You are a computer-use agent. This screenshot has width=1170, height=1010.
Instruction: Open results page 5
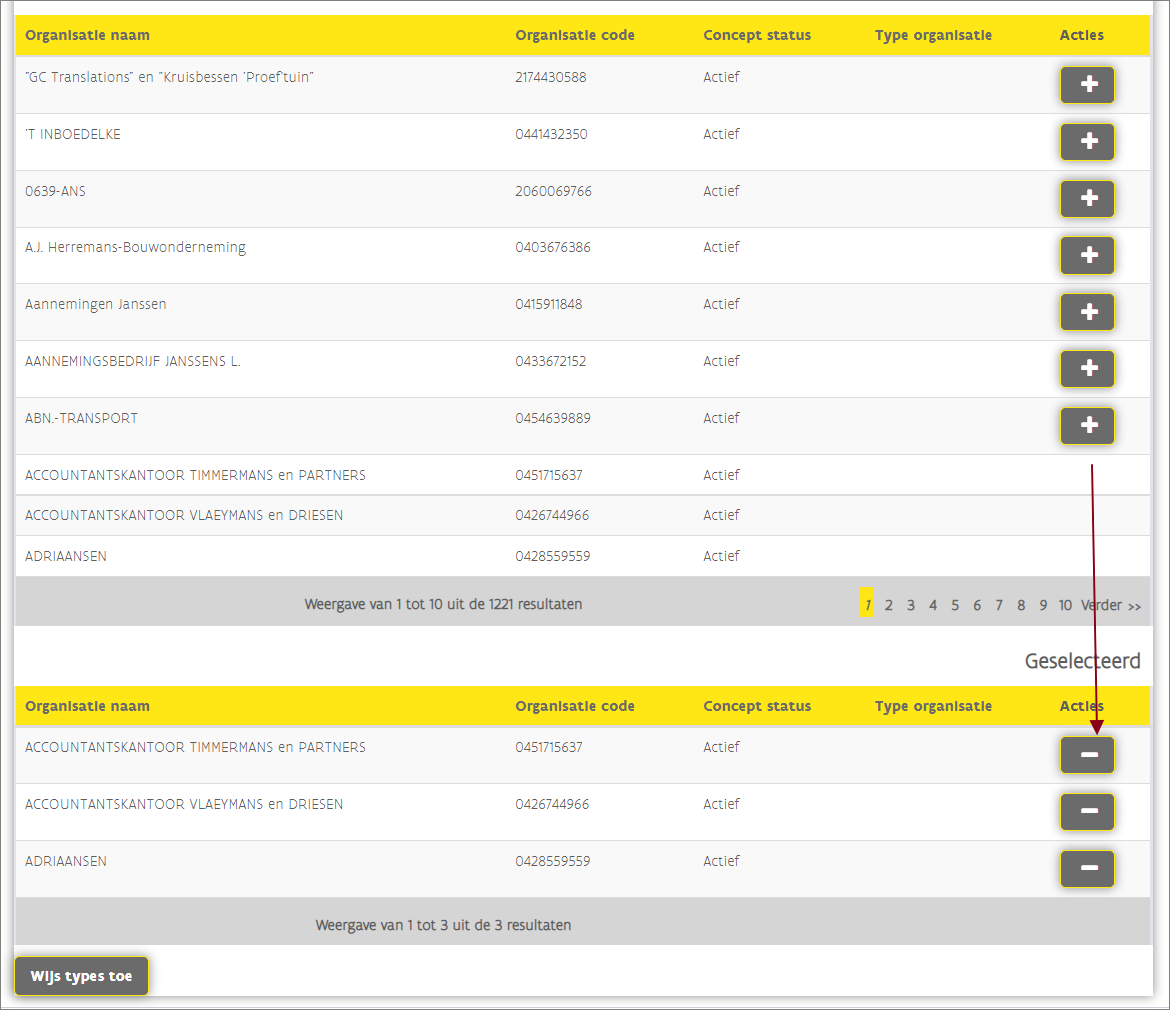(x=955, y=605)
